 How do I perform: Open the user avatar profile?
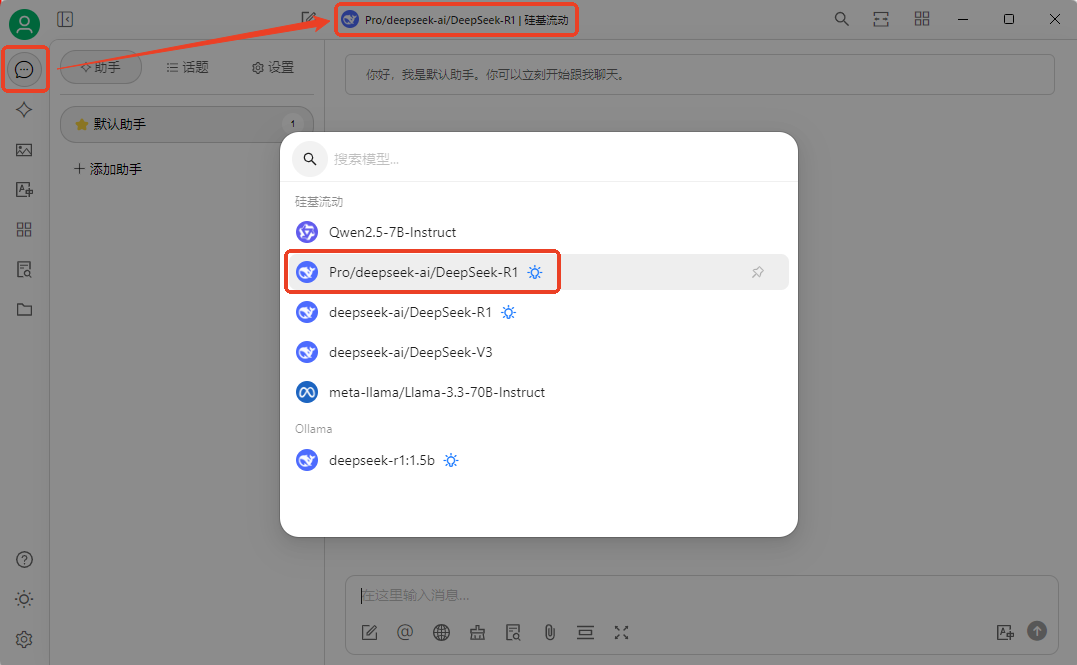pyautogui.click(x=24, y=25)
